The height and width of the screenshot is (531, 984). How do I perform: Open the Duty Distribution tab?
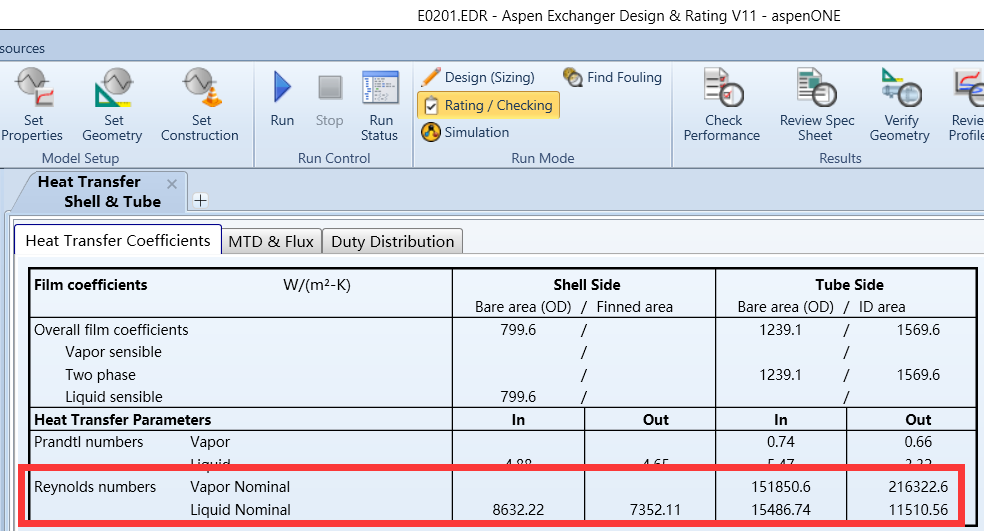[x=392, y=241]
